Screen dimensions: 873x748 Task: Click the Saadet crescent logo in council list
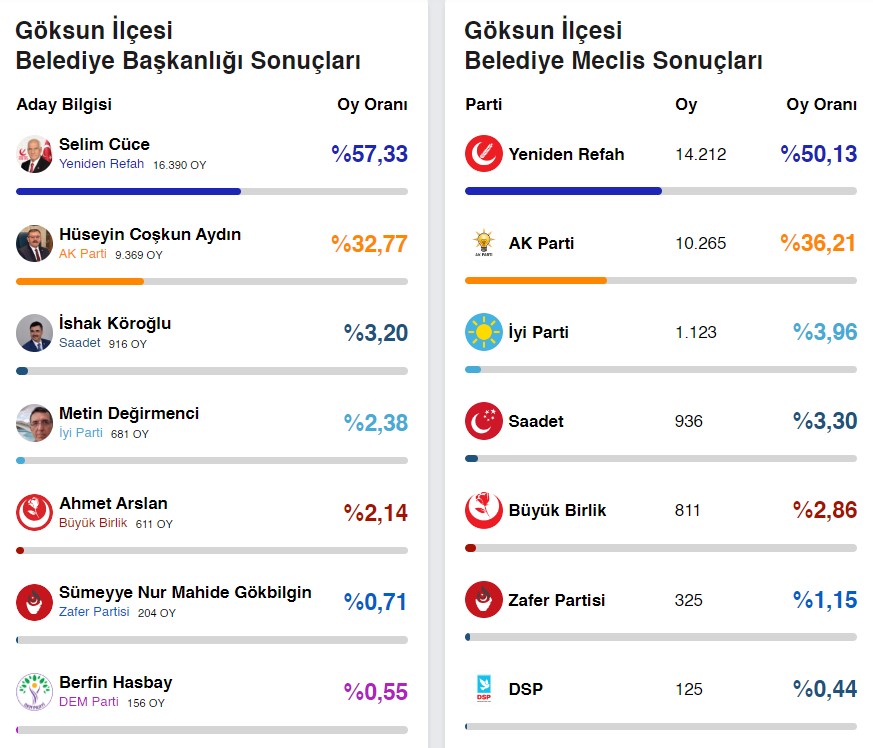[x=484, y=421]
